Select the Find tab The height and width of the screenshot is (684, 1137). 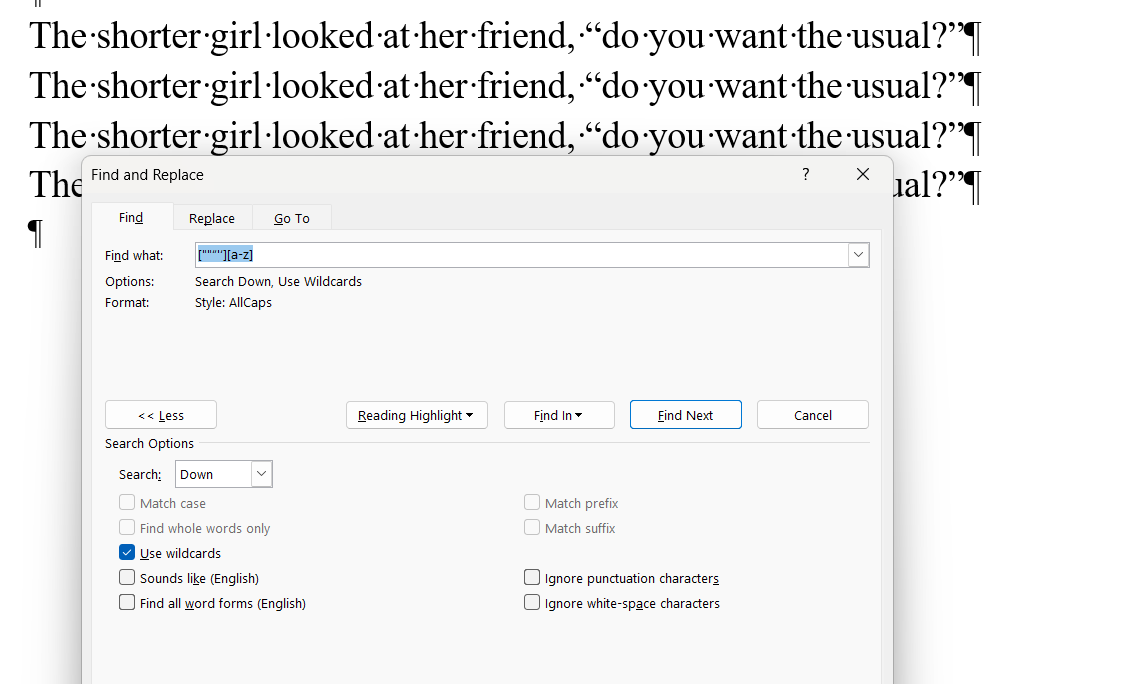[131, 218]
